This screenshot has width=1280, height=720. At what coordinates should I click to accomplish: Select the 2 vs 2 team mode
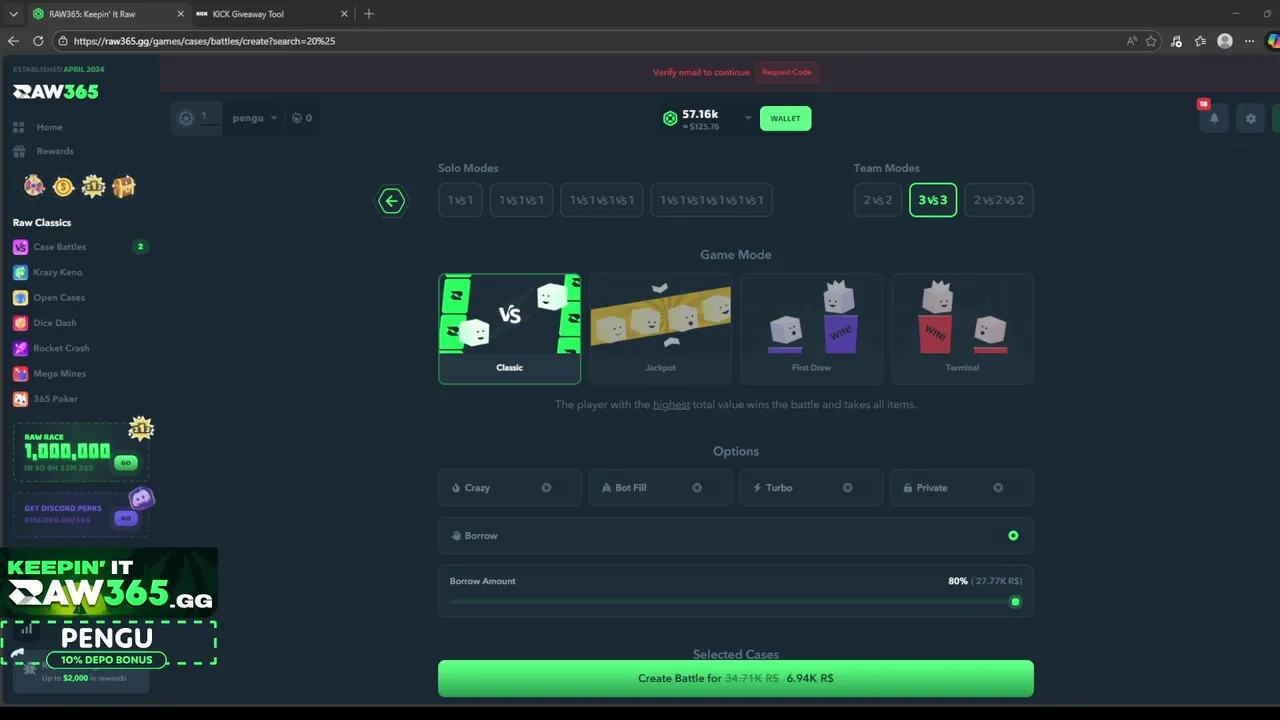pos(878,200)
